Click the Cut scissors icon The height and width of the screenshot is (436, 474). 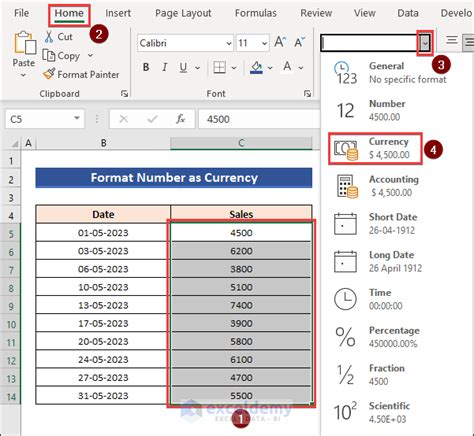point(49,37)
